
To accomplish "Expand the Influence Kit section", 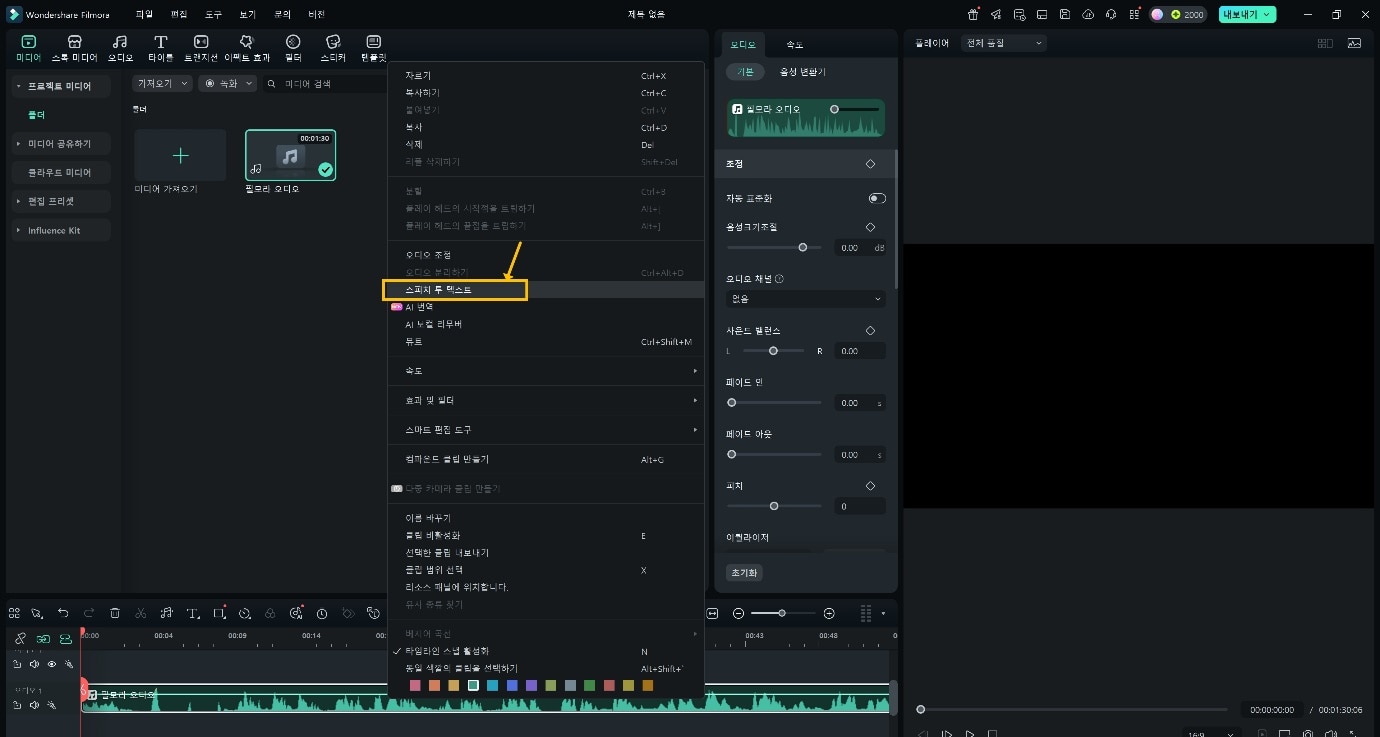I will click(x=60, y=230).
